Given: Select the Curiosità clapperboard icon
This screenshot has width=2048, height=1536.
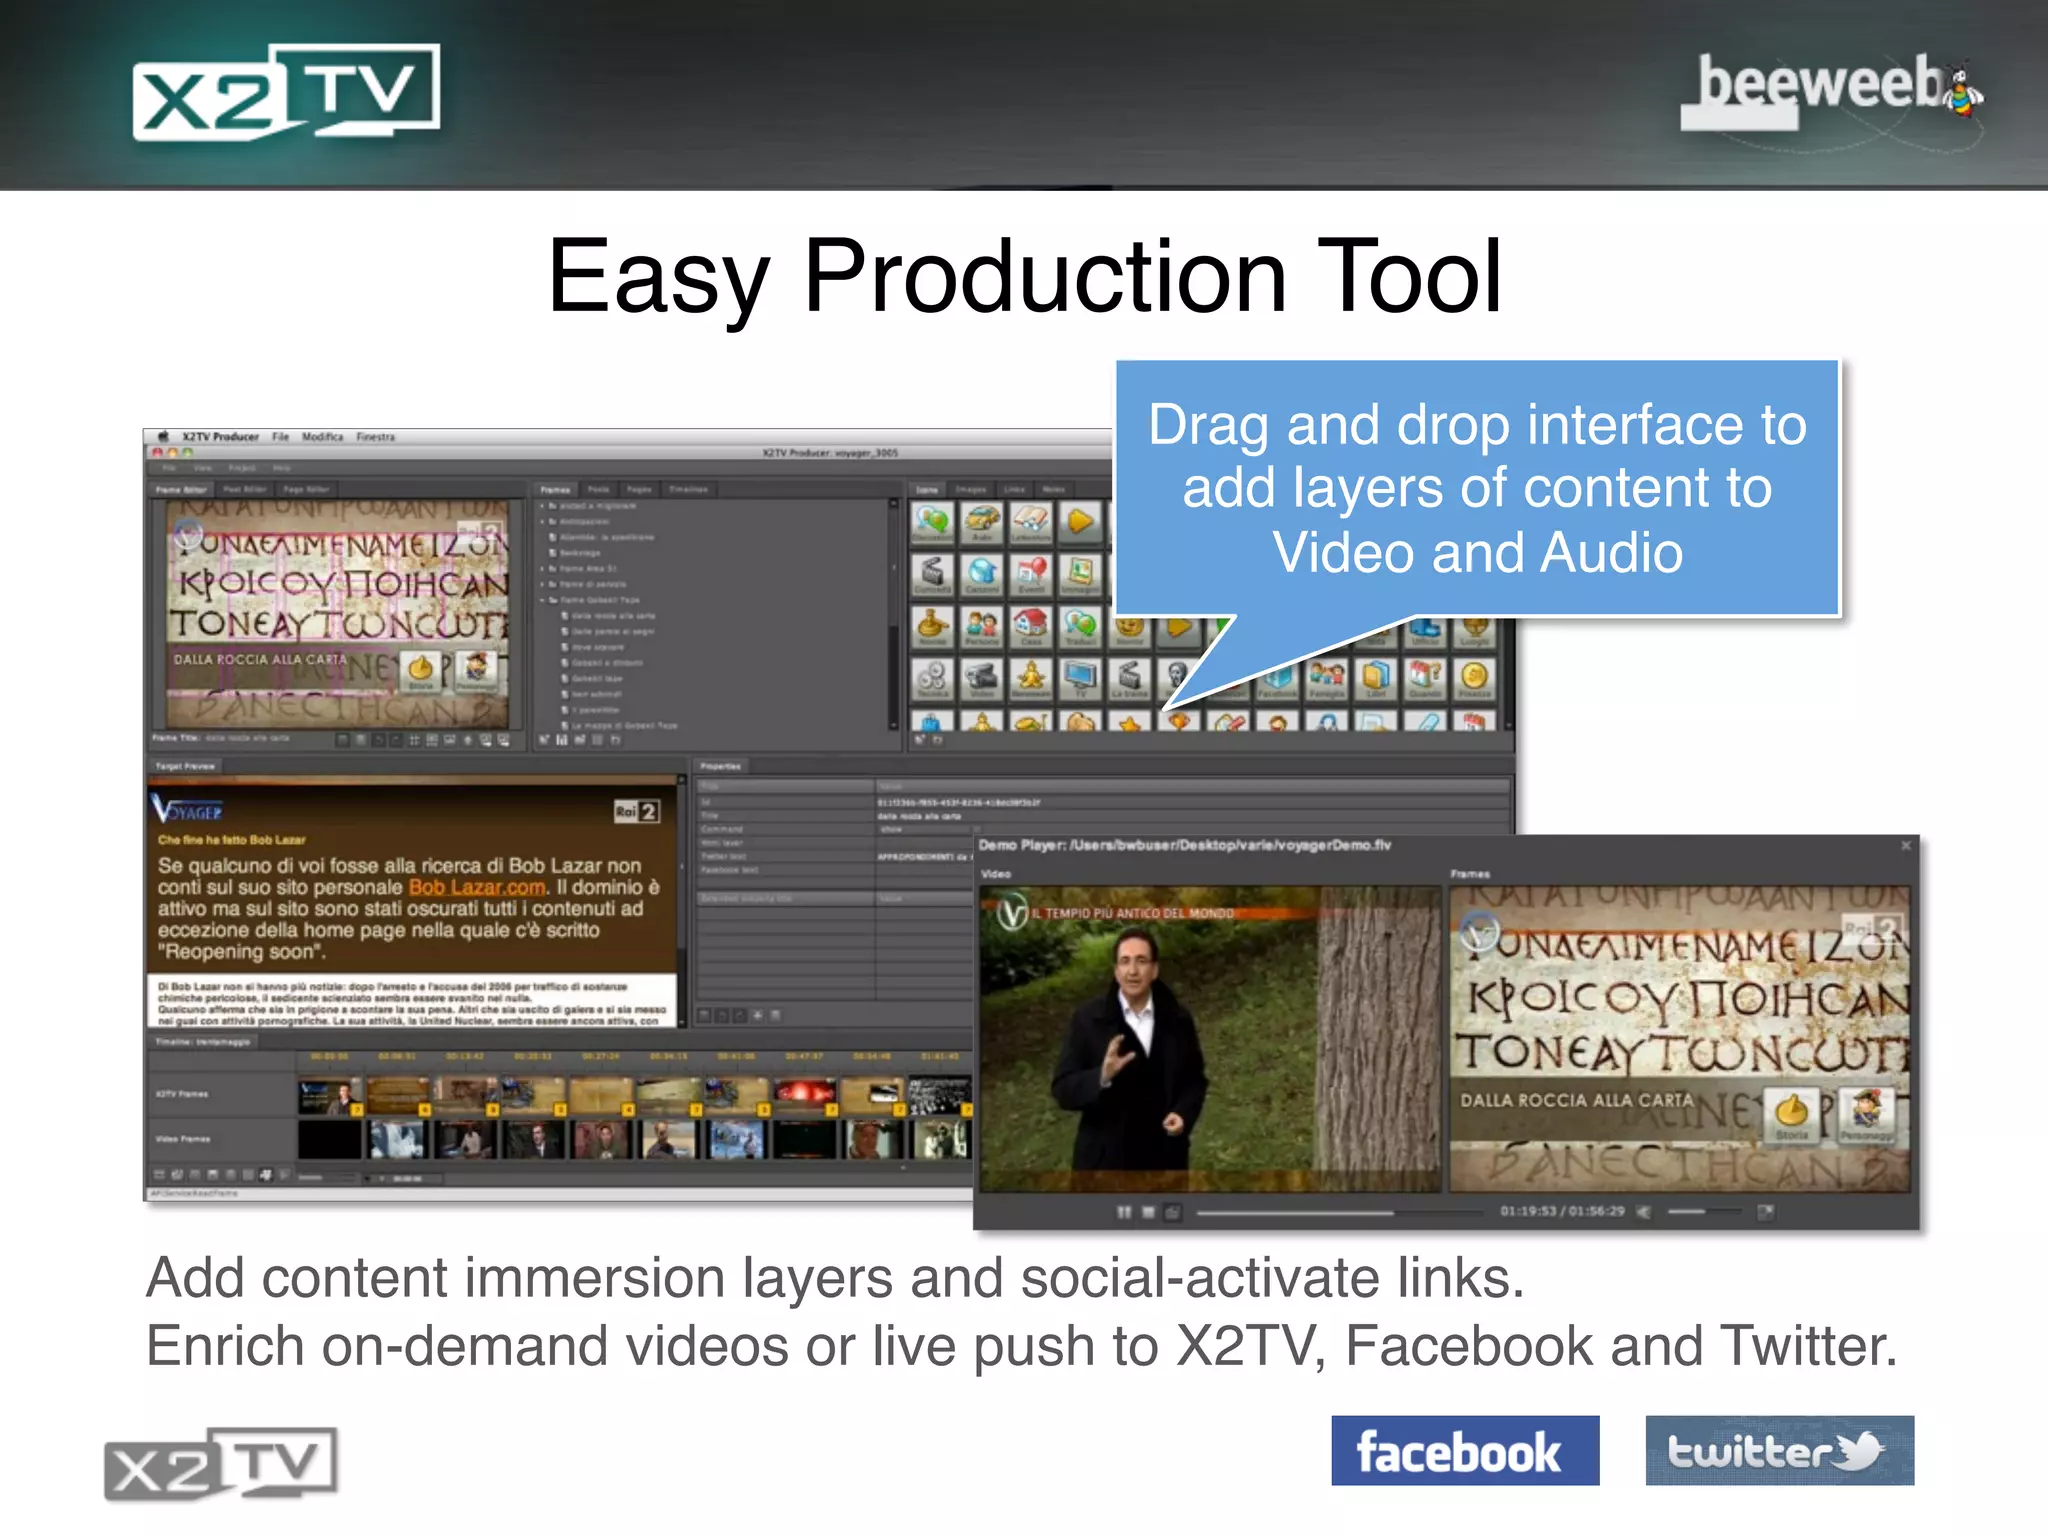Looking at the screenshot, I should click(932, 575).
